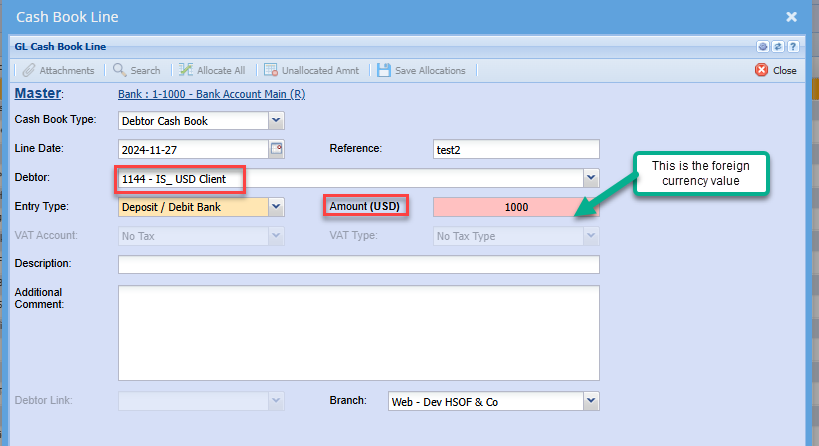Click the VAT Account No Tax dropdown

tap(201, 236)
